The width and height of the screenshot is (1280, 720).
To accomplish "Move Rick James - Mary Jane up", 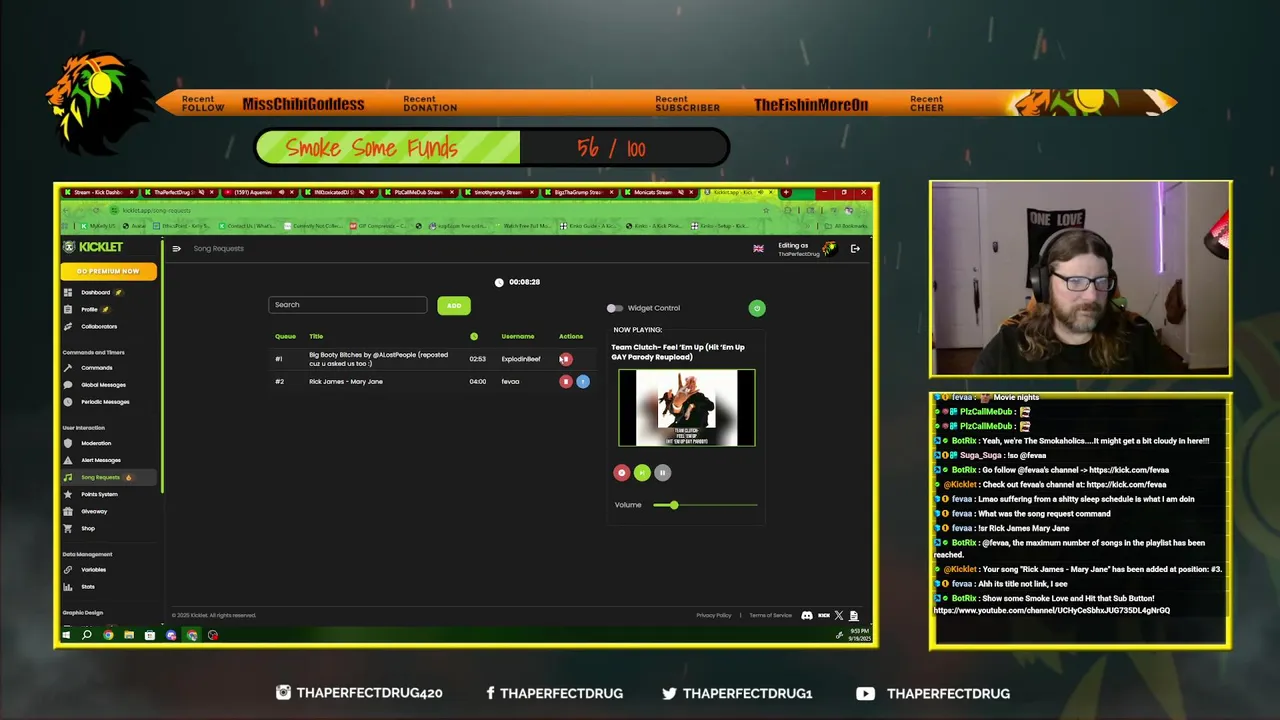I will tap(583, 381).
